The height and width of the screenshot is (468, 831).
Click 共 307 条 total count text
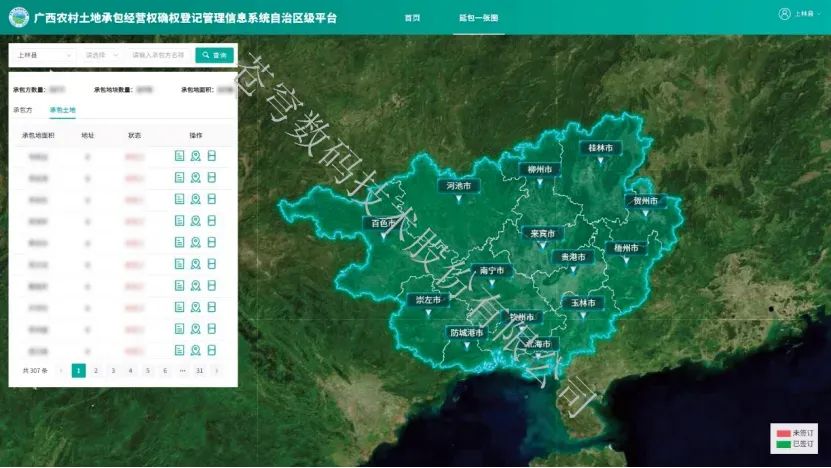[35, 370]
